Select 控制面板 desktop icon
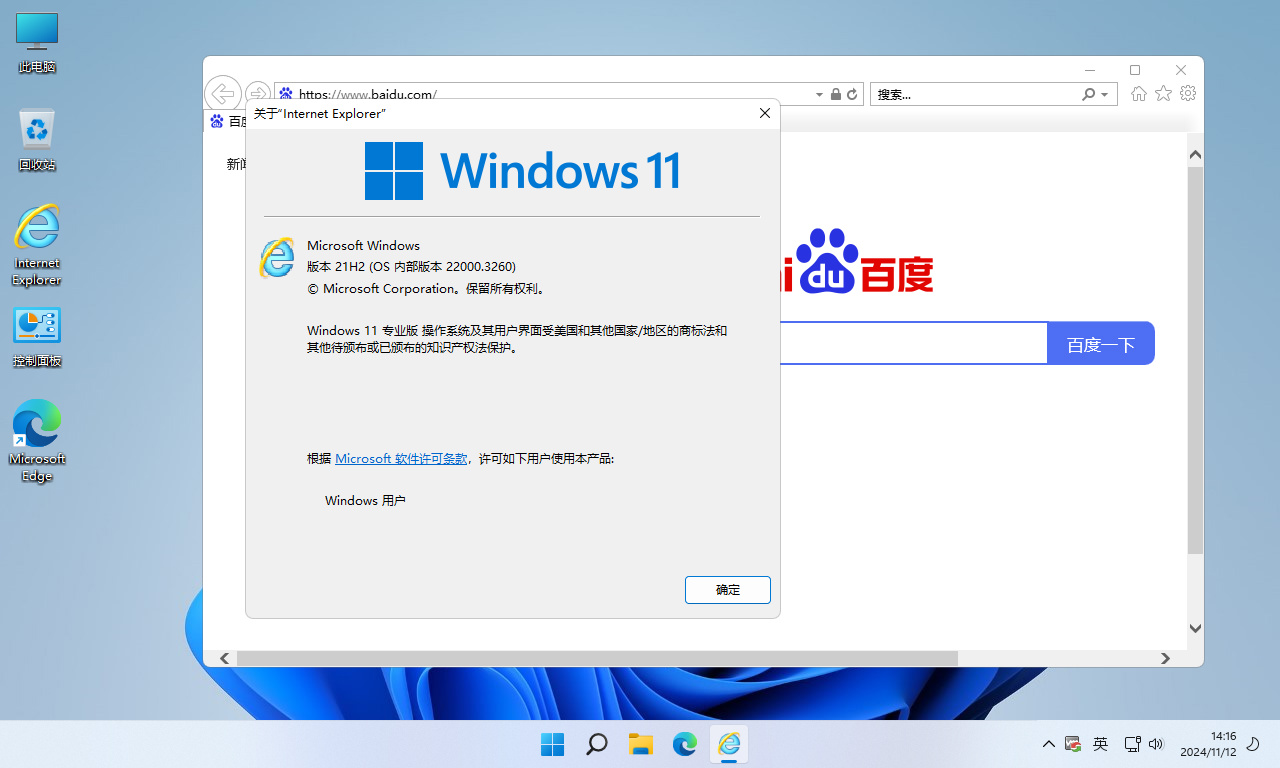This screenshot has width=1280, height=768. coord(37,337)
